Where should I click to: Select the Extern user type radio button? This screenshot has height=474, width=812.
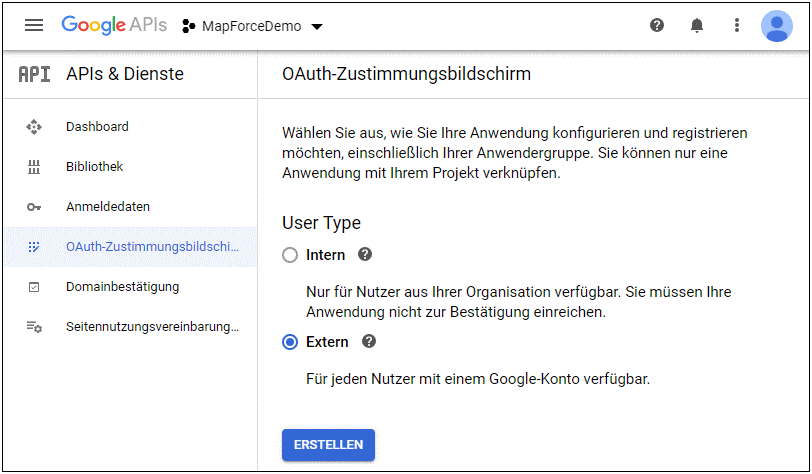(291, 342)
